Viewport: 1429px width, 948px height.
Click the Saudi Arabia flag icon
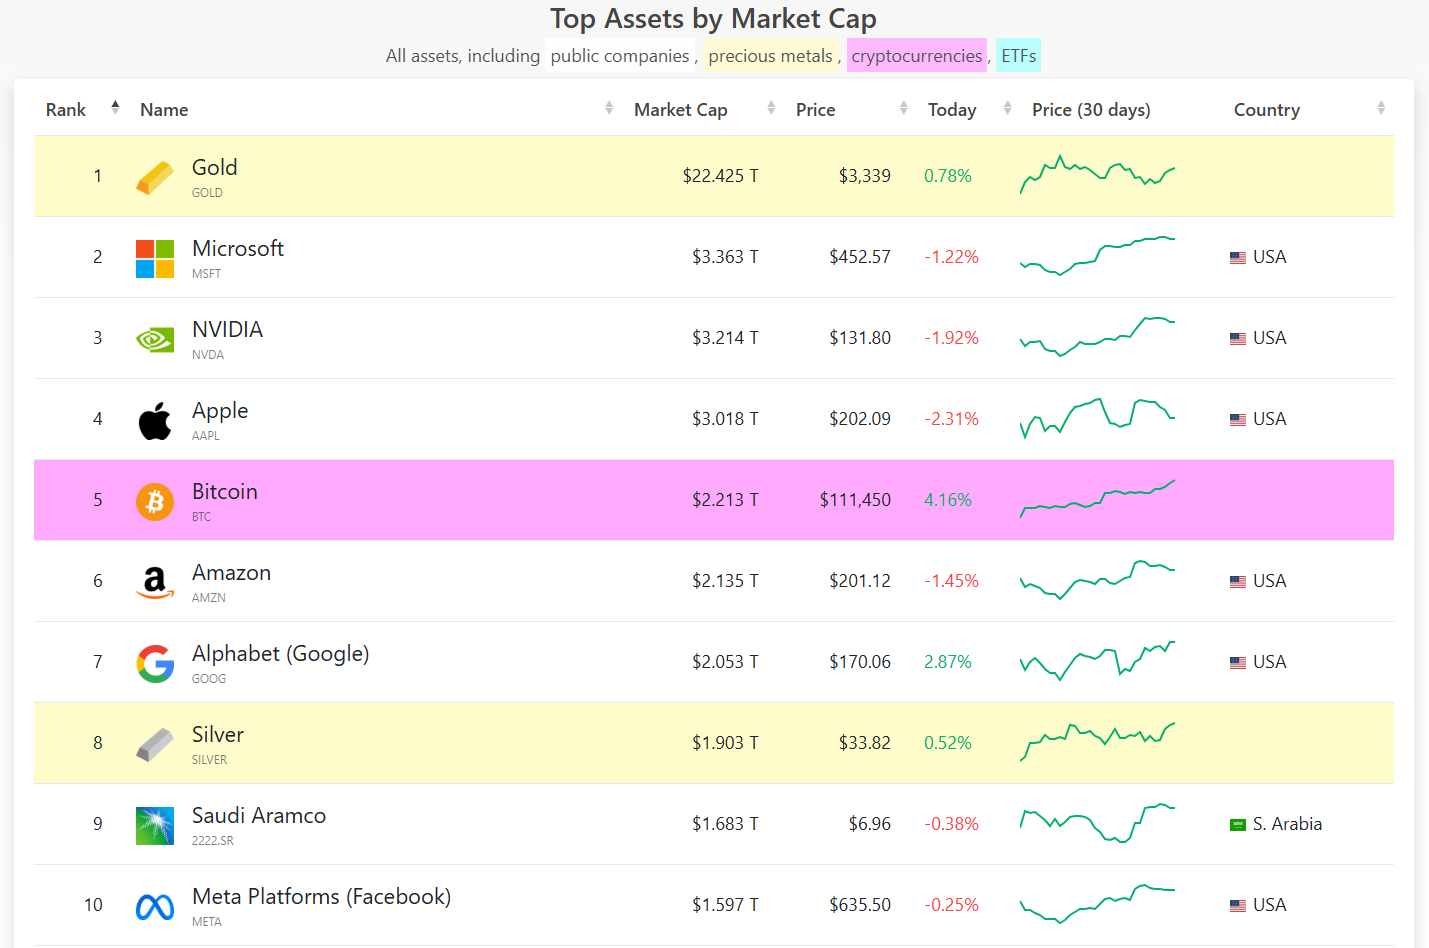[1238, 825]
